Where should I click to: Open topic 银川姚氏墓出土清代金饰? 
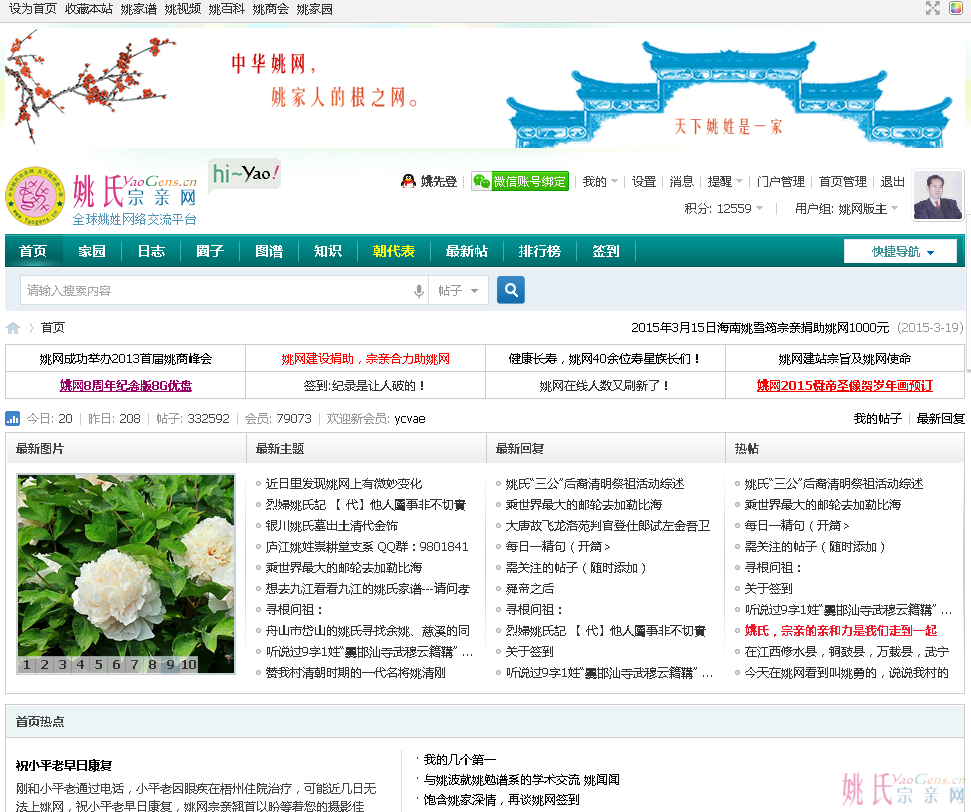point(331,526)
